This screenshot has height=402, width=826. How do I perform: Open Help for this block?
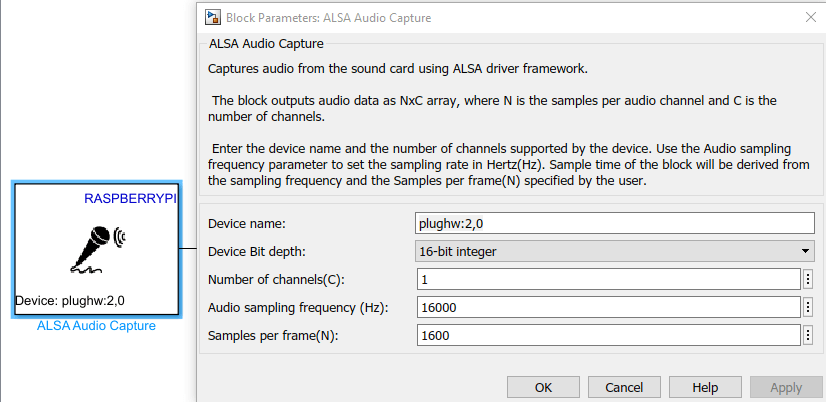pyautogui.click(x=705, y=387)
